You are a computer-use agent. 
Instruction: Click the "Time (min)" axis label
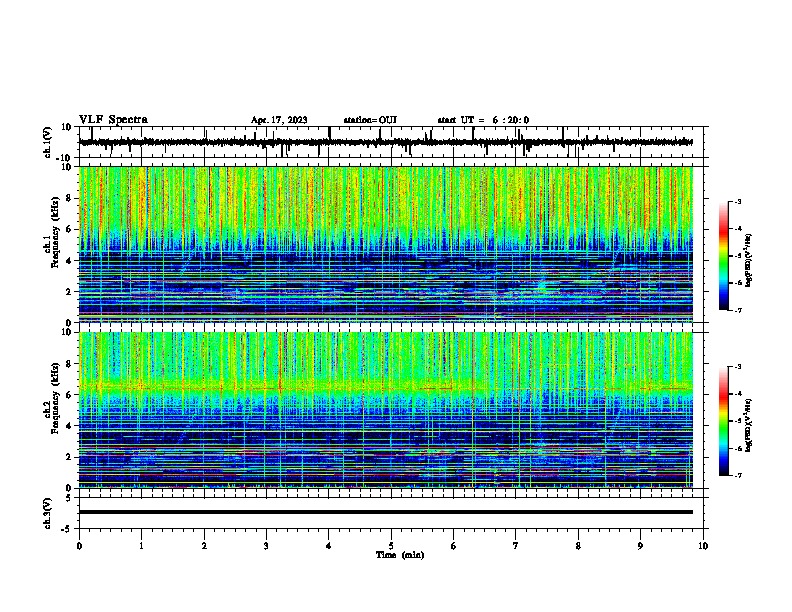(x=400, y=555)
